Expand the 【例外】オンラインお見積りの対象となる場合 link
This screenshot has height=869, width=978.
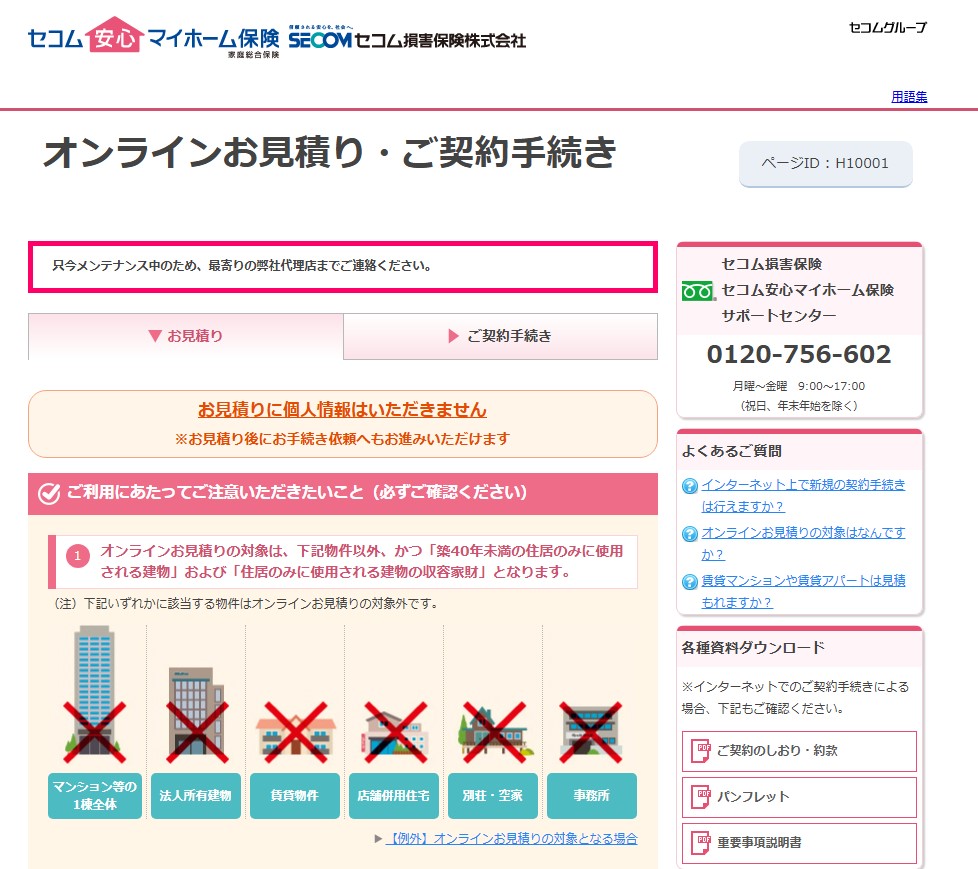point(511,839)
